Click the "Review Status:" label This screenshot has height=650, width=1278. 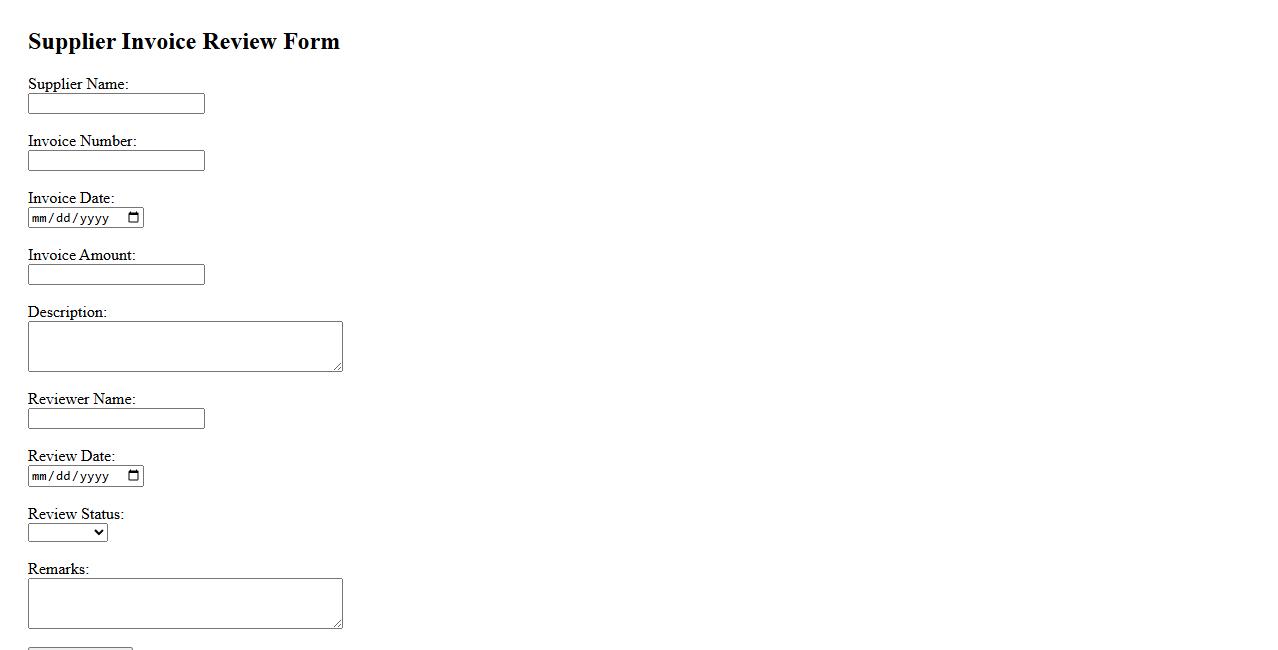[76, 514]
